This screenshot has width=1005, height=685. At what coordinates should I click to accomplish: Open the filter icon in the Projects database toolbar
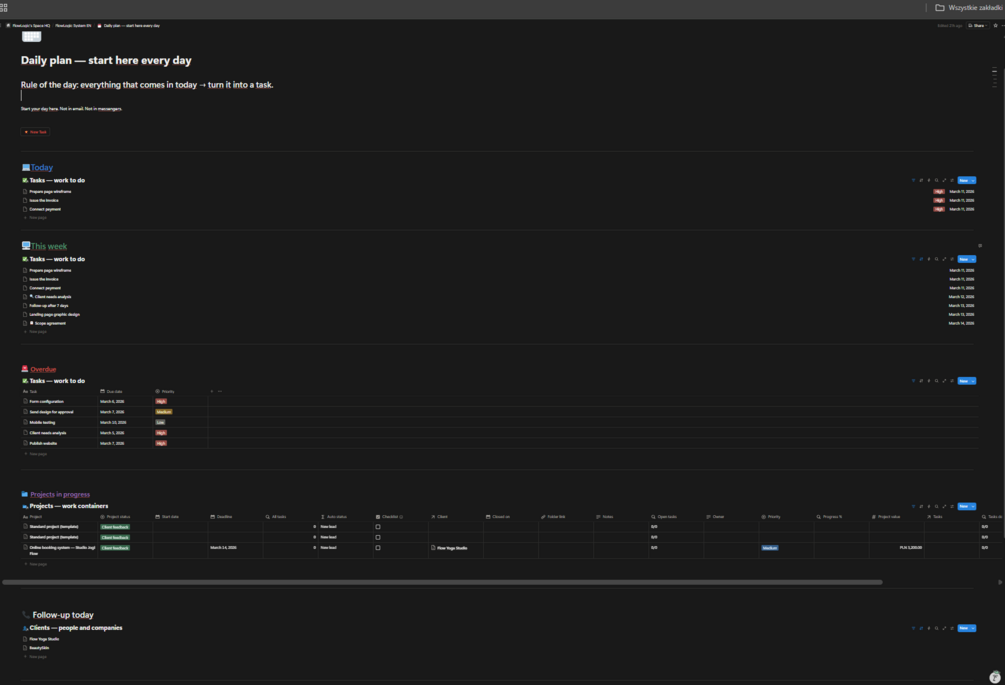click(x=913, y=507)
